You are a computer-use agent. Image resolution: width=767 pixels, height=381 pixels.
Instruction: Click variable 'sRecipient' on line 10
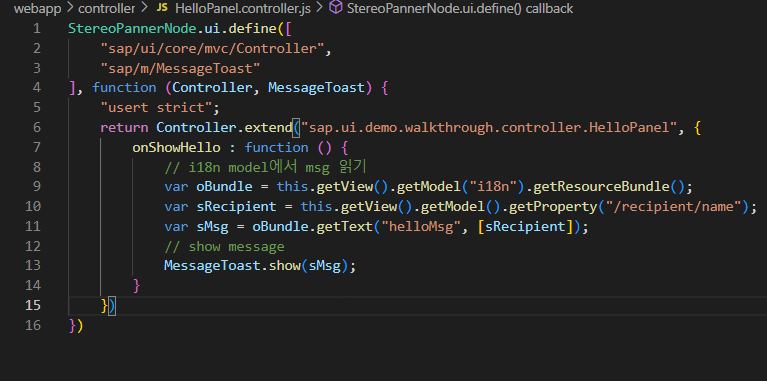[236, 206]
